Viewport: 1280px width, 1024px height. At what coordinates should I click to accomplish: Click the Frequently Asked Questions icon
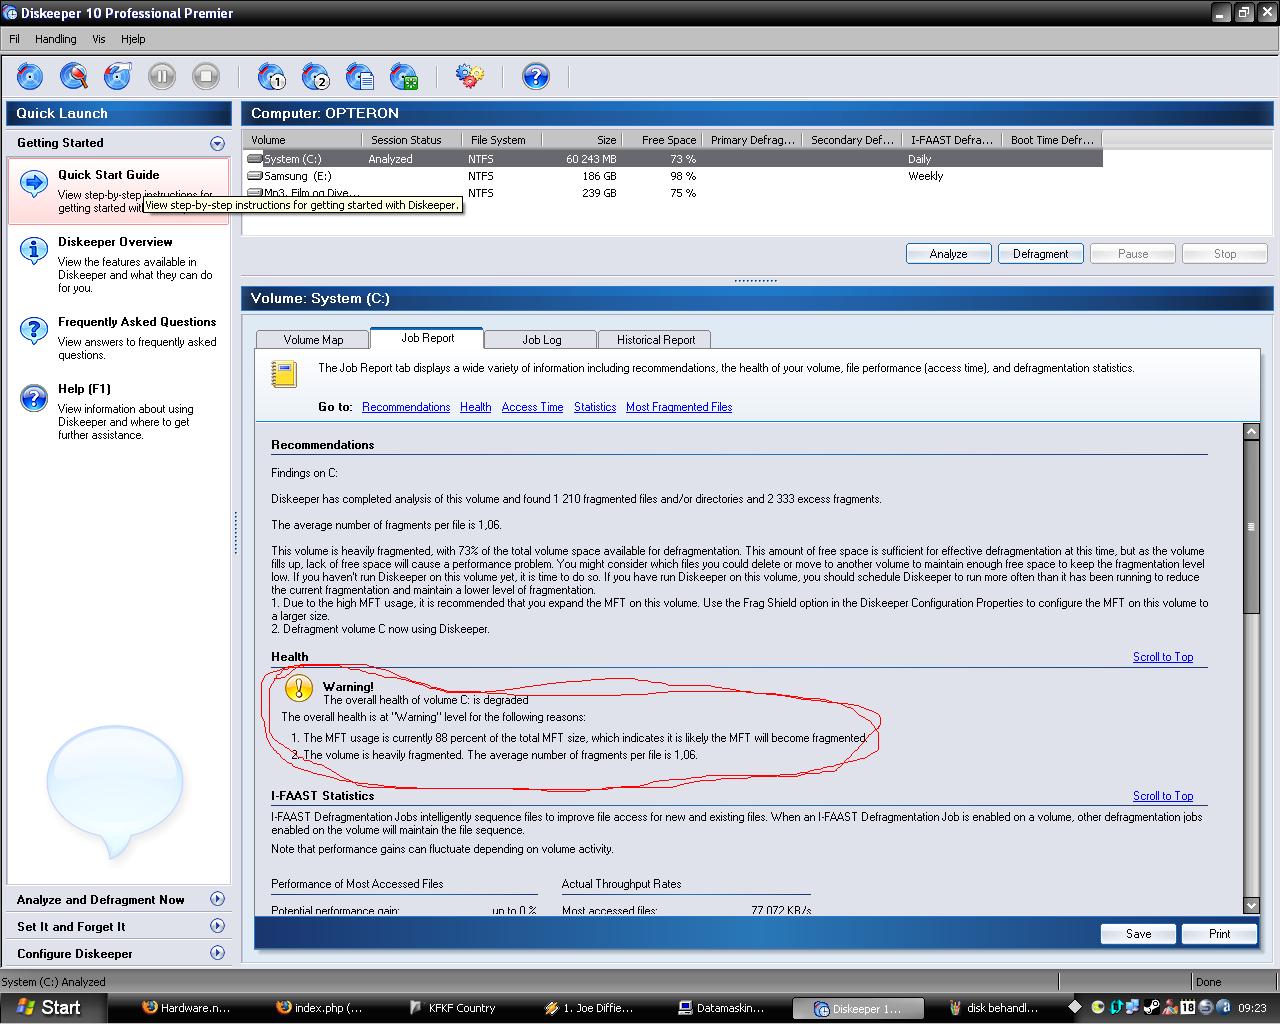(x=34, y=330)
